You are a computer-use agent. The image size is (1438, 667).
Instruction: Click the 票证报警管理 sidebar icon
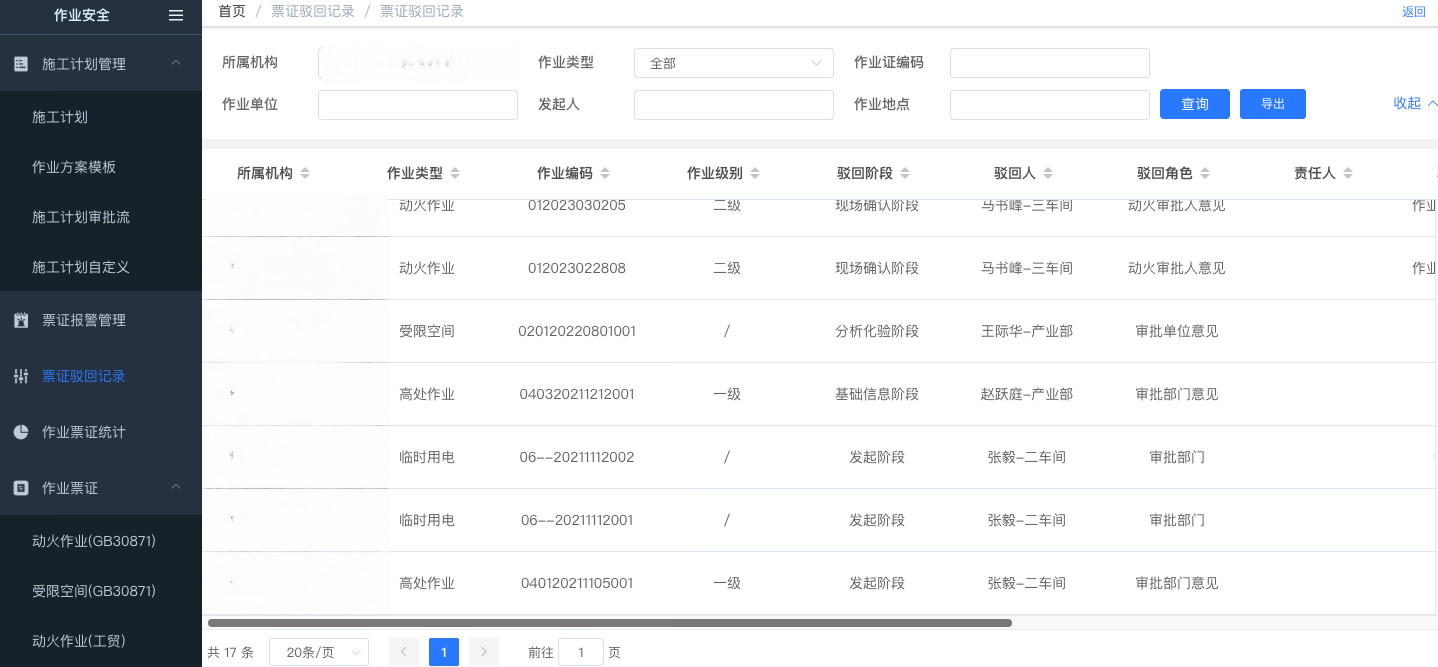click(21, 320)
